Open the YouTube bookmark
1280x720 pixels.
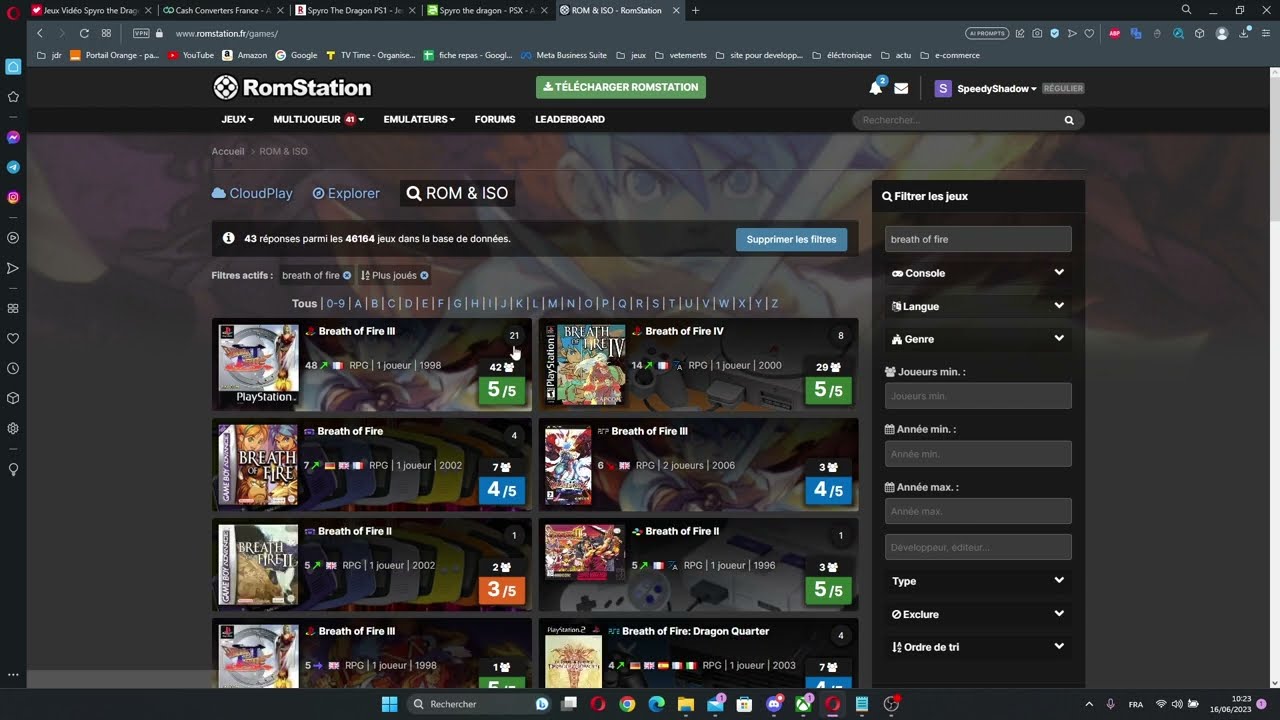tap(191, 55)
